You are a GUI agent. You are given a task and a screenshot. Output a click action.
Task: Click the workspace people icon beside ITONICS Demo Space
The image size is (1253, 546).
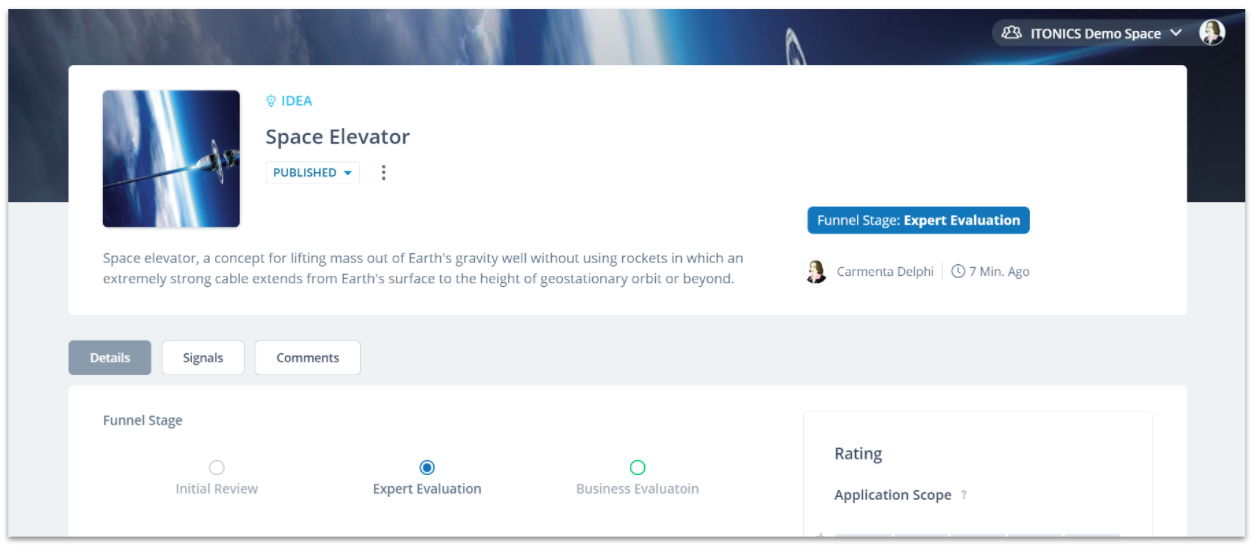click(1013, 33)
